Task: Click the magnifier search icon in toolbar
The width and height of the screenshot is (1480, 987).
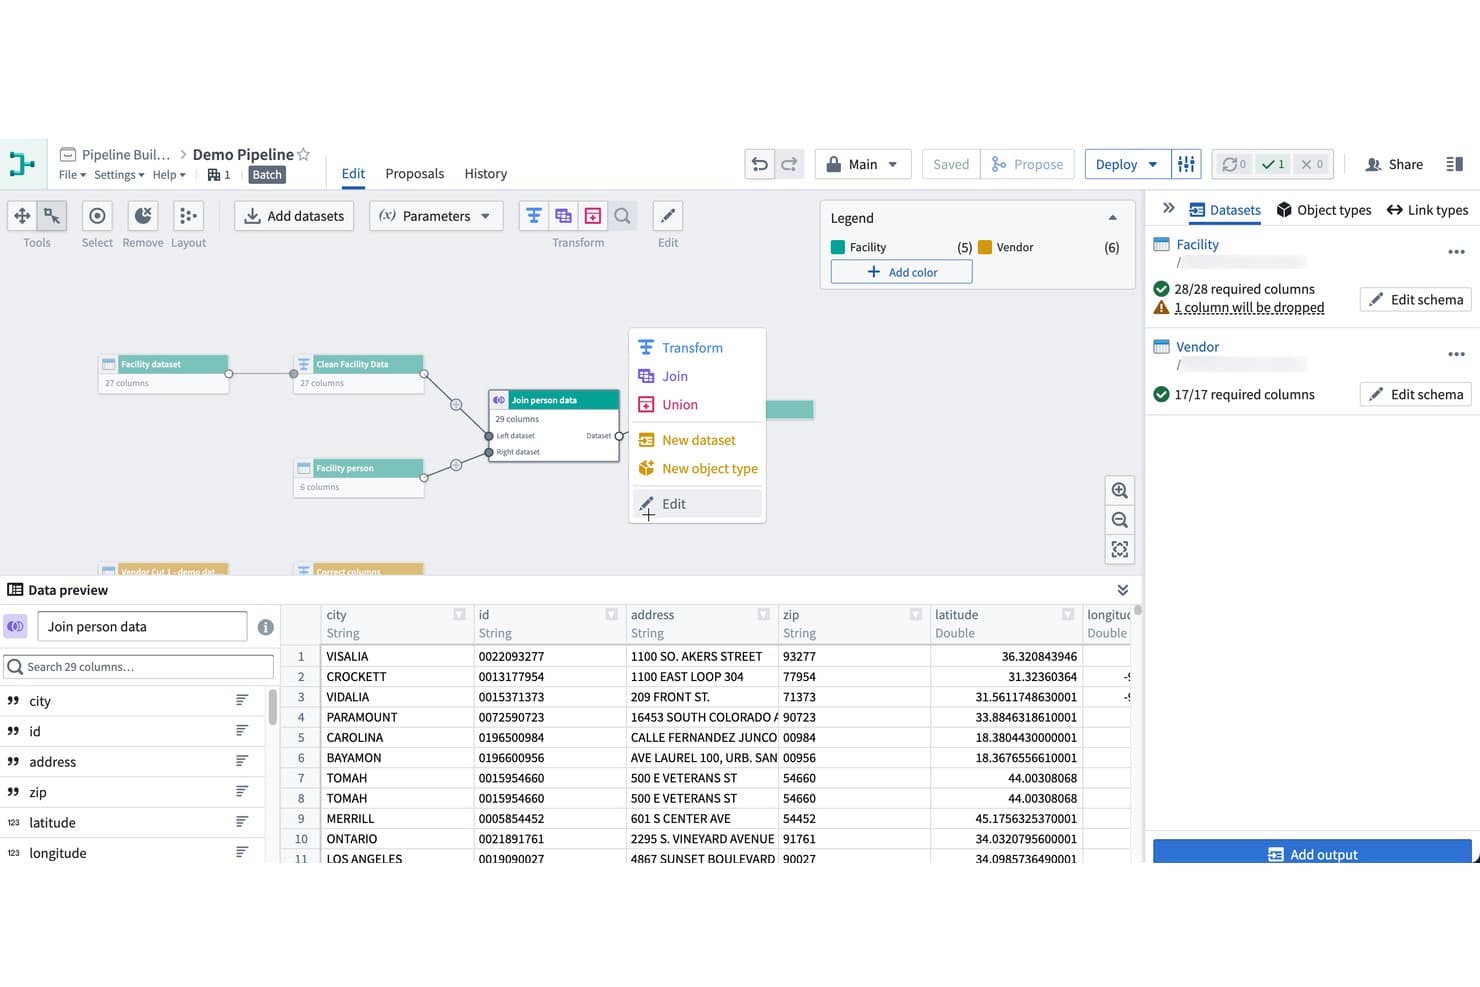Action: (622, 216)
